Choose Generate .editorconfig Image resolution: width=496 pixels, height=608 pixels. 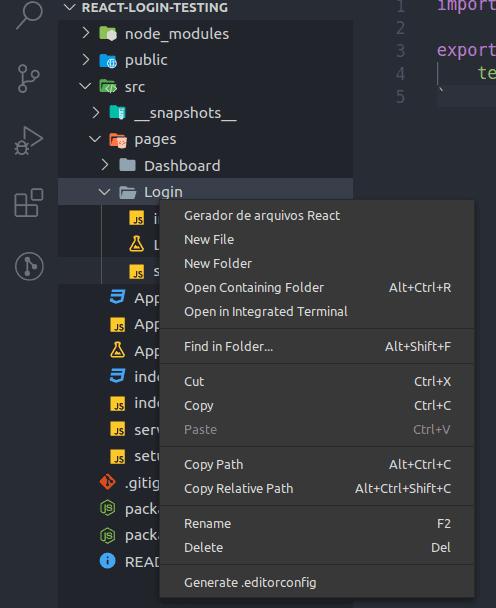[x=316, y=582]
